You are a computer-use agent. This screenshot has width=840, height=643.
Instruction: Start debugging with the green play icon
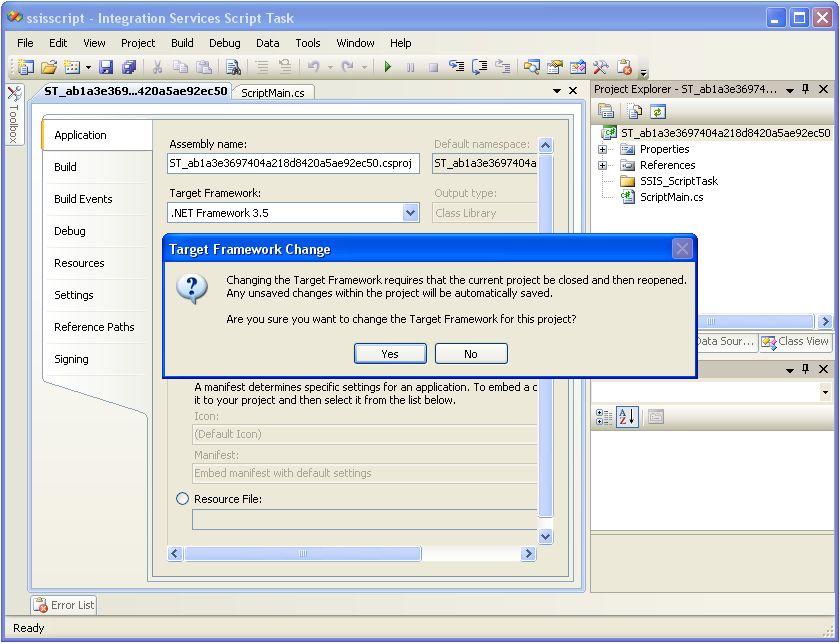pyautogui.click(x=388, y=67)
